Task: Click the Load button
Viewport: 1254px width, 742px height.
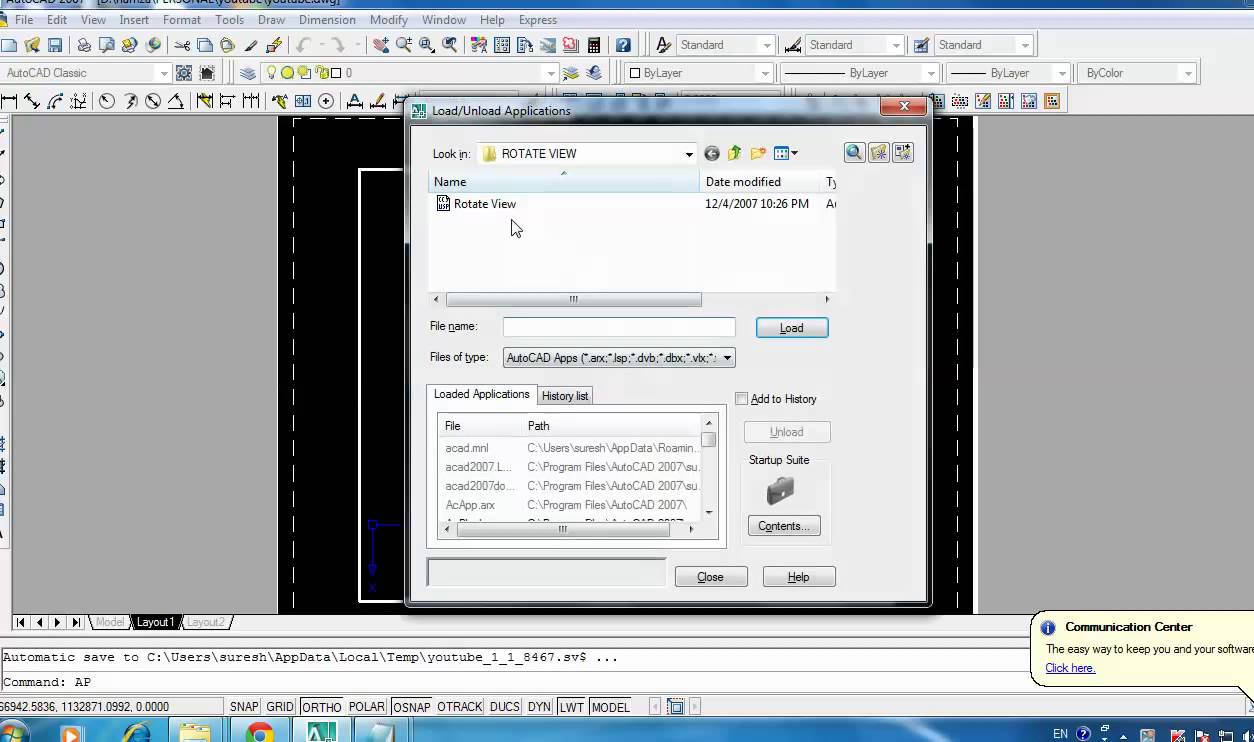Action: point(791,327)
